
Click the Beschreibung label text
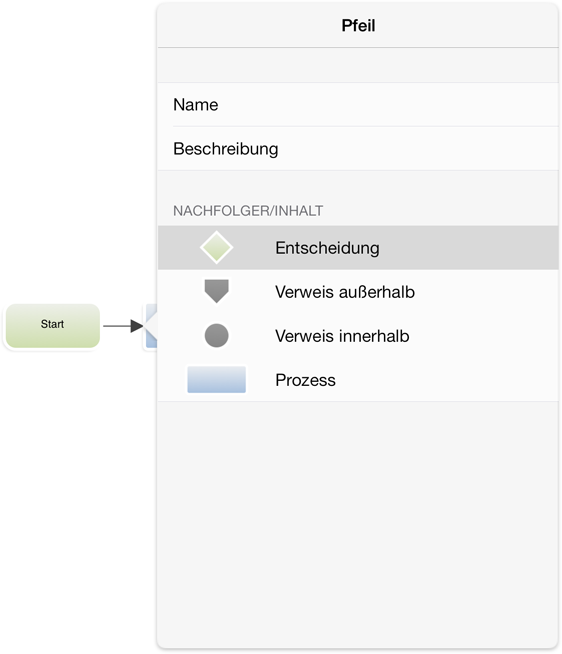click(226, 149)
